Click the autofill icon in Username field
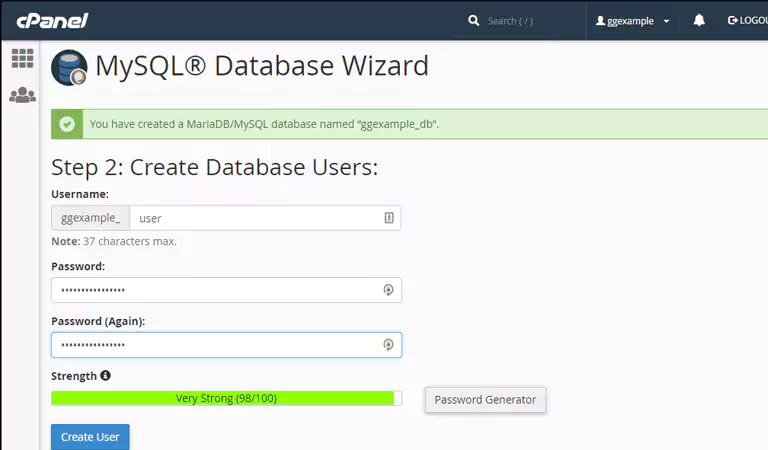The width and height of the screenshot is (768, 450). [x=389, y=218]
